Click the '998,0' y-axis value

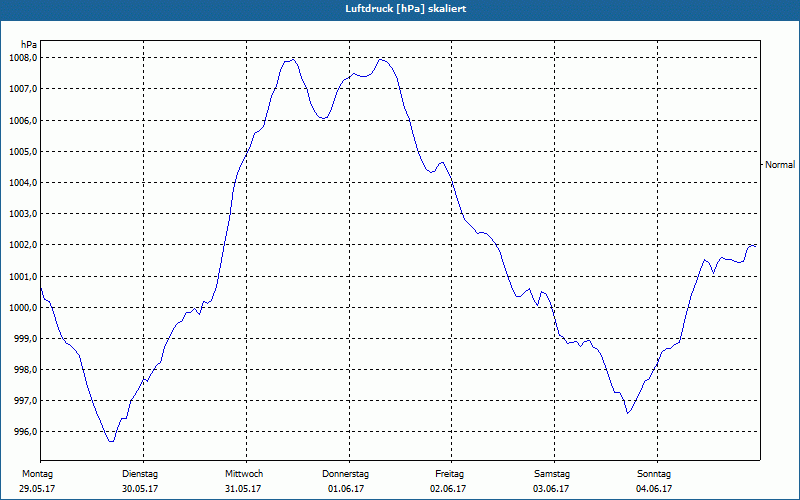pyautogui.click(x=25, y=370)
